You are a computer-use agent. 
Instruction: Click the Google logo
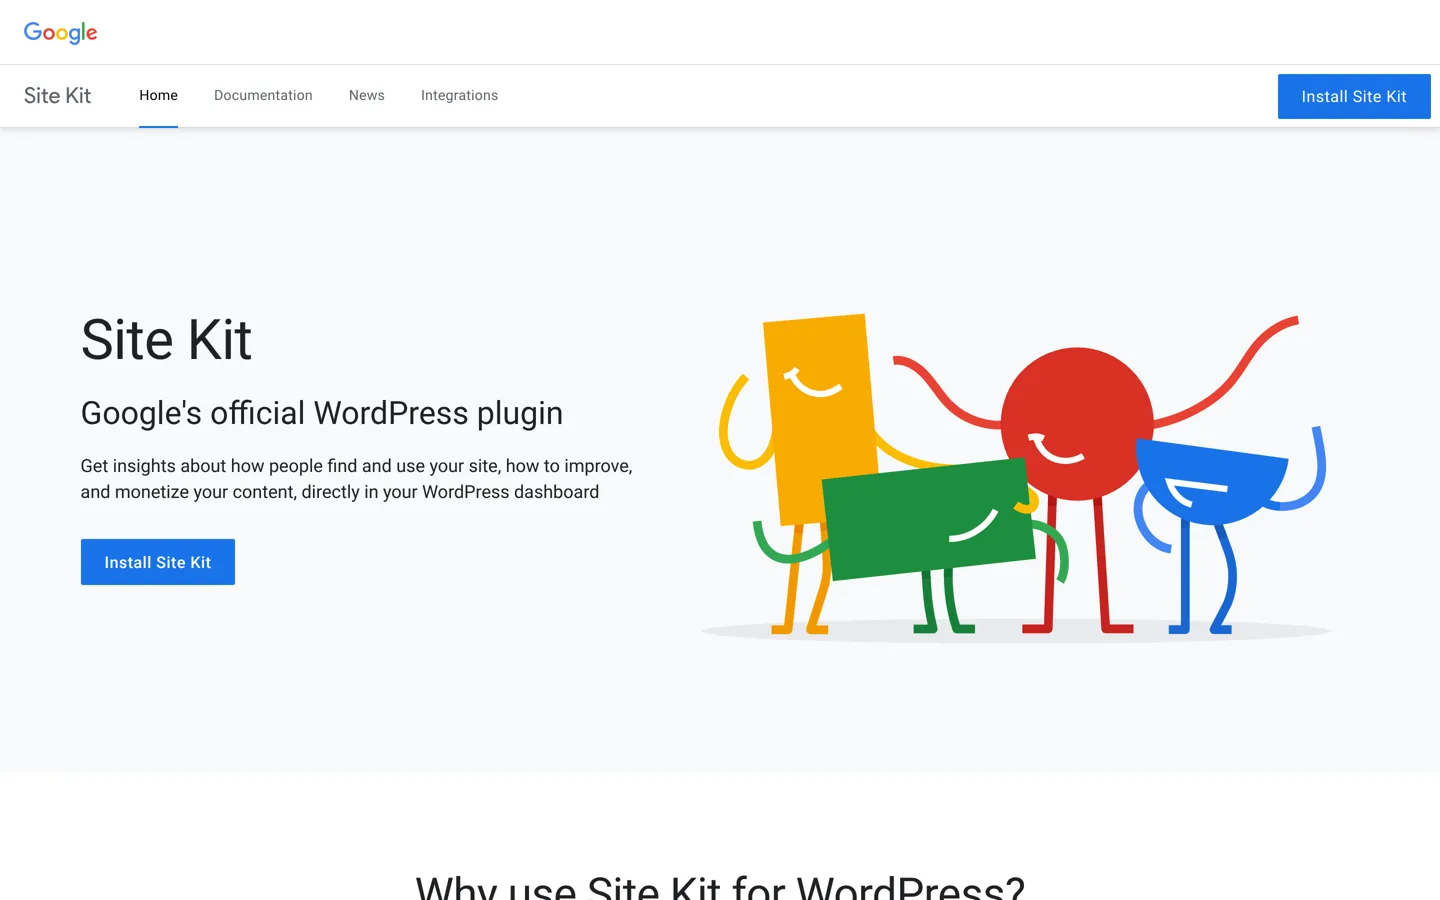pyautogui.click(x=61, y=33)
